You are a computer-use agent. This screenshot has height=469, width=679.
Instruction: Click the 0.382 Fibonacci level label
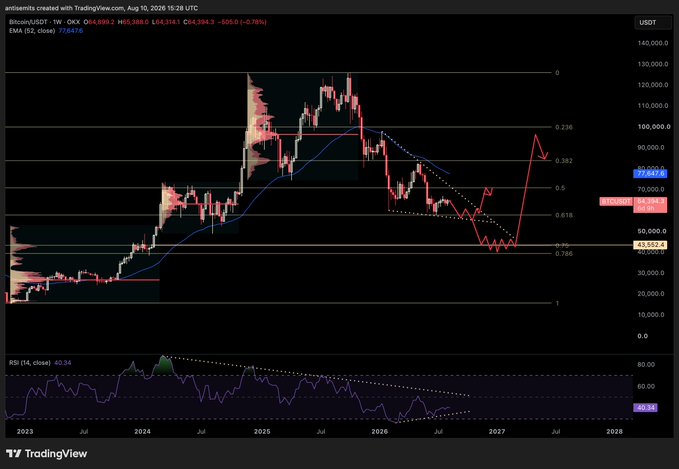click(563, 161)
